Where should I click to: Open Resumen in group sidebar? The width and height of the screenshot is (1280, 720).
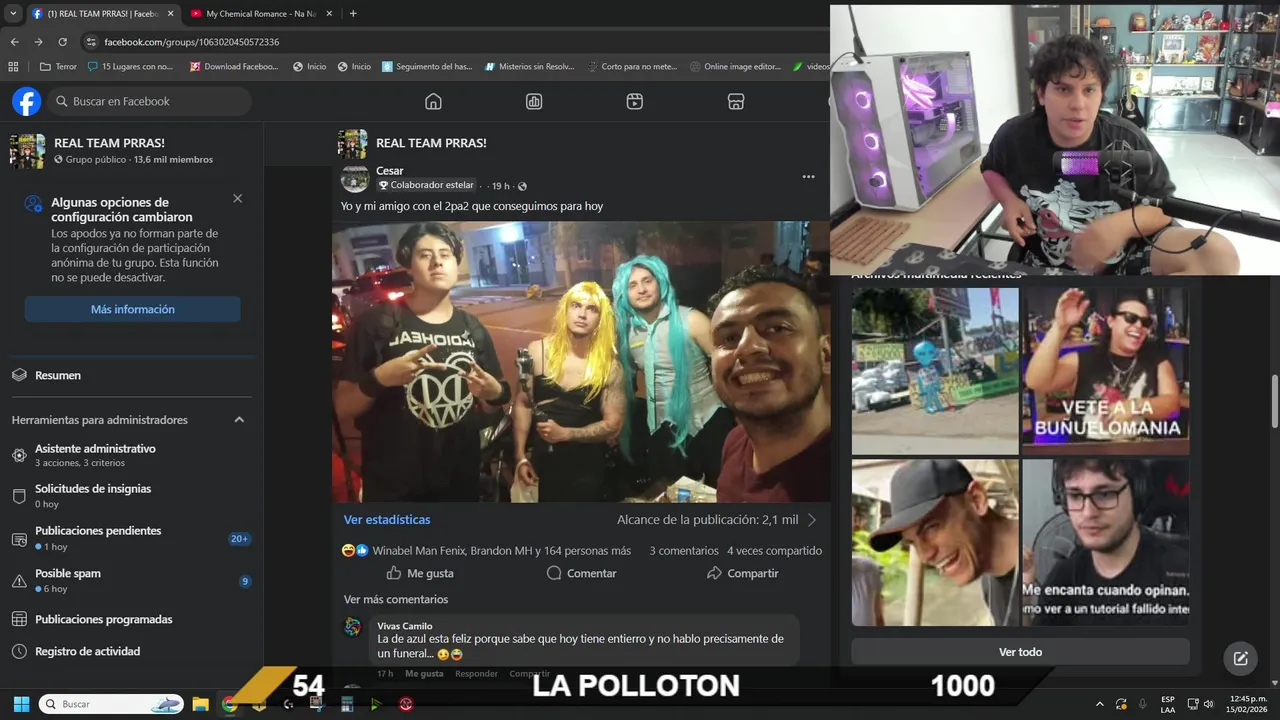click(132, 375)
